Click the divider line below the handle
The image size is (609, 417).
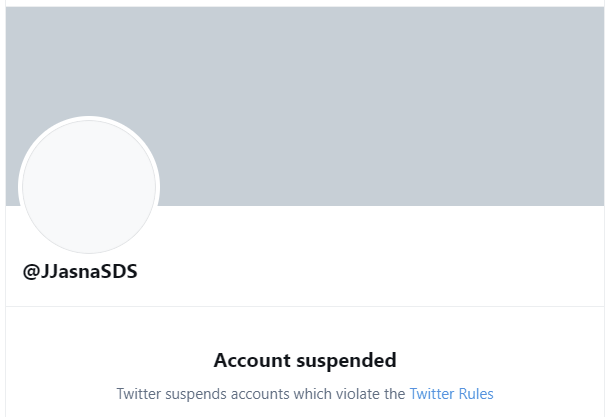click(x=305, y=306)
